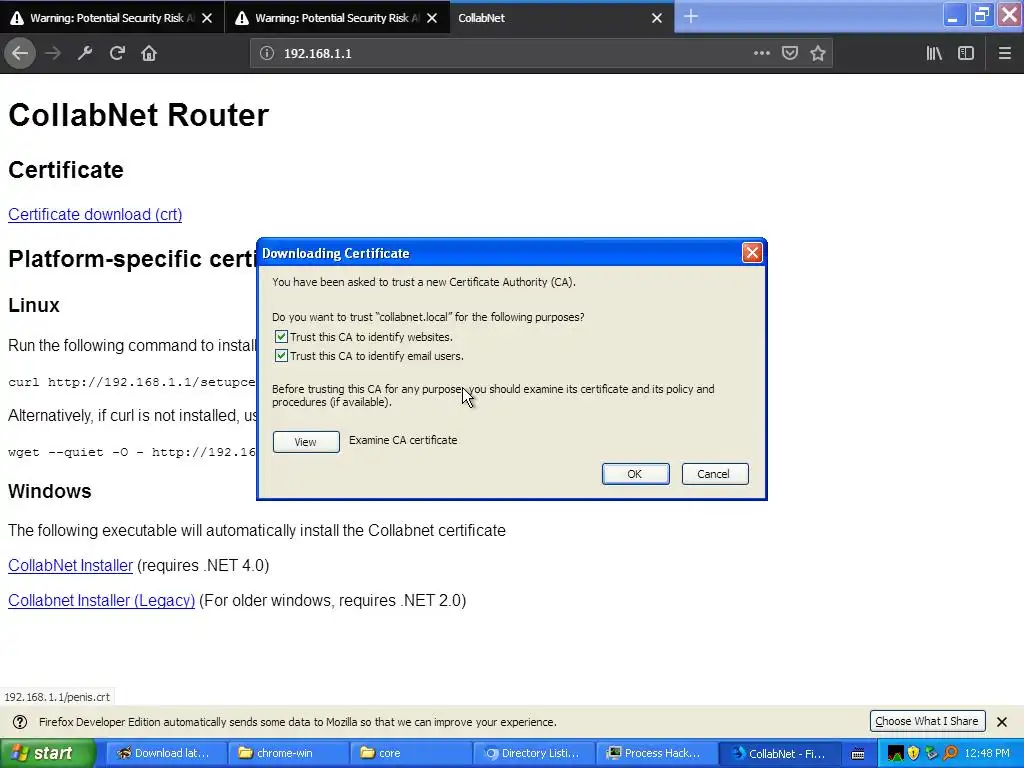The image size is (1024, 768).
Task: Toggle the sidebars icon
Action: tap(966, 53)
